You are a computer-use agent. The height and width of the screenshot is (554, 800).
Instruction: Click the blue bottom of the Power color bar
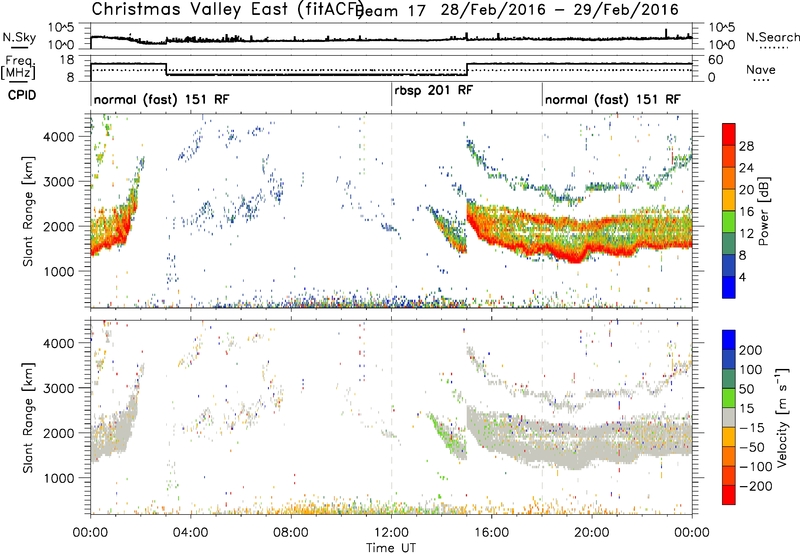coord(729,288)
